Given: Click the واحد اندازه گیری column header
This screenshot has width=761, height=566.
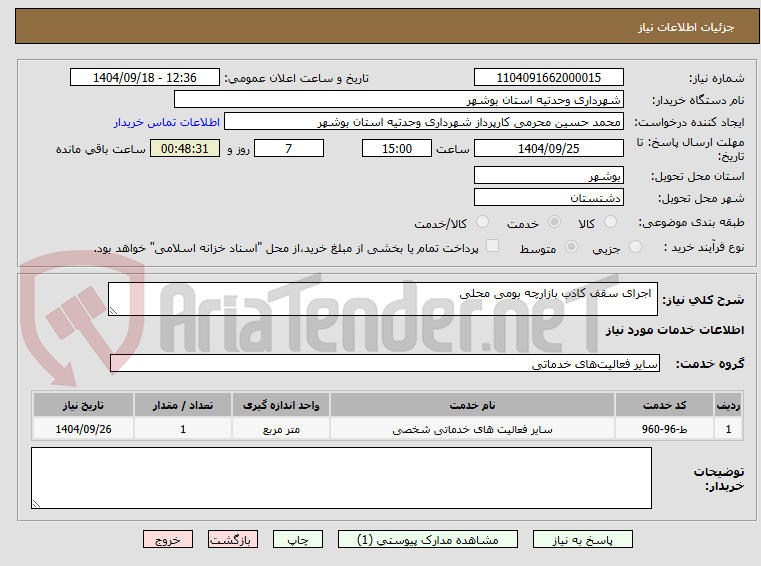Looking at the screenshot, I should (281, 405).
